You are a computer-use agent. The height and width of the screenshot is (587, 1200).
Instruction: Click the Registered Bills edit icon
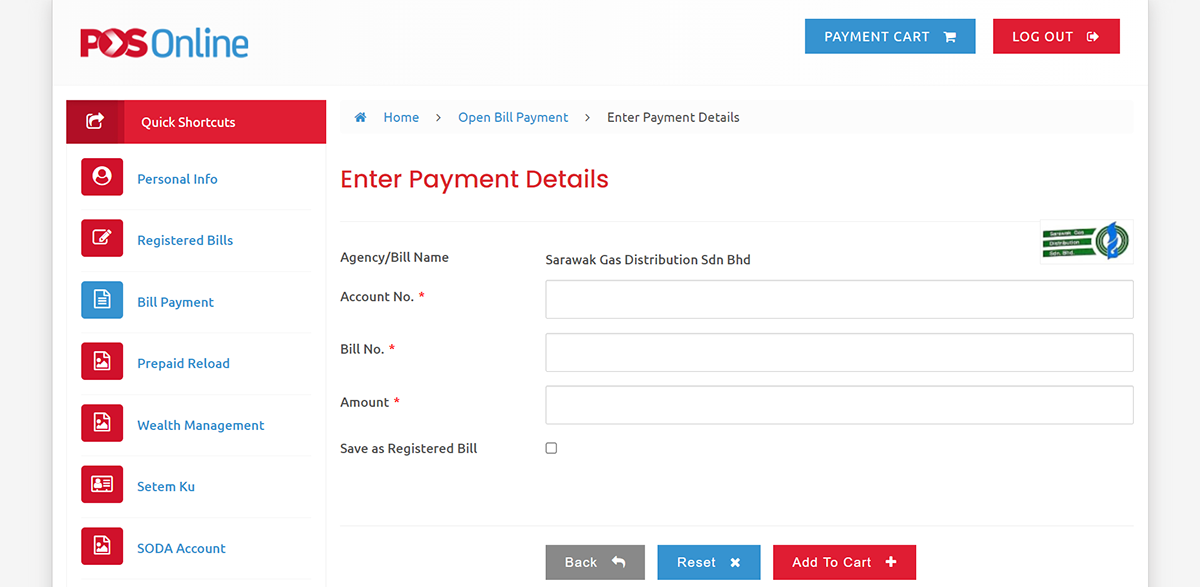coord(102,238)
